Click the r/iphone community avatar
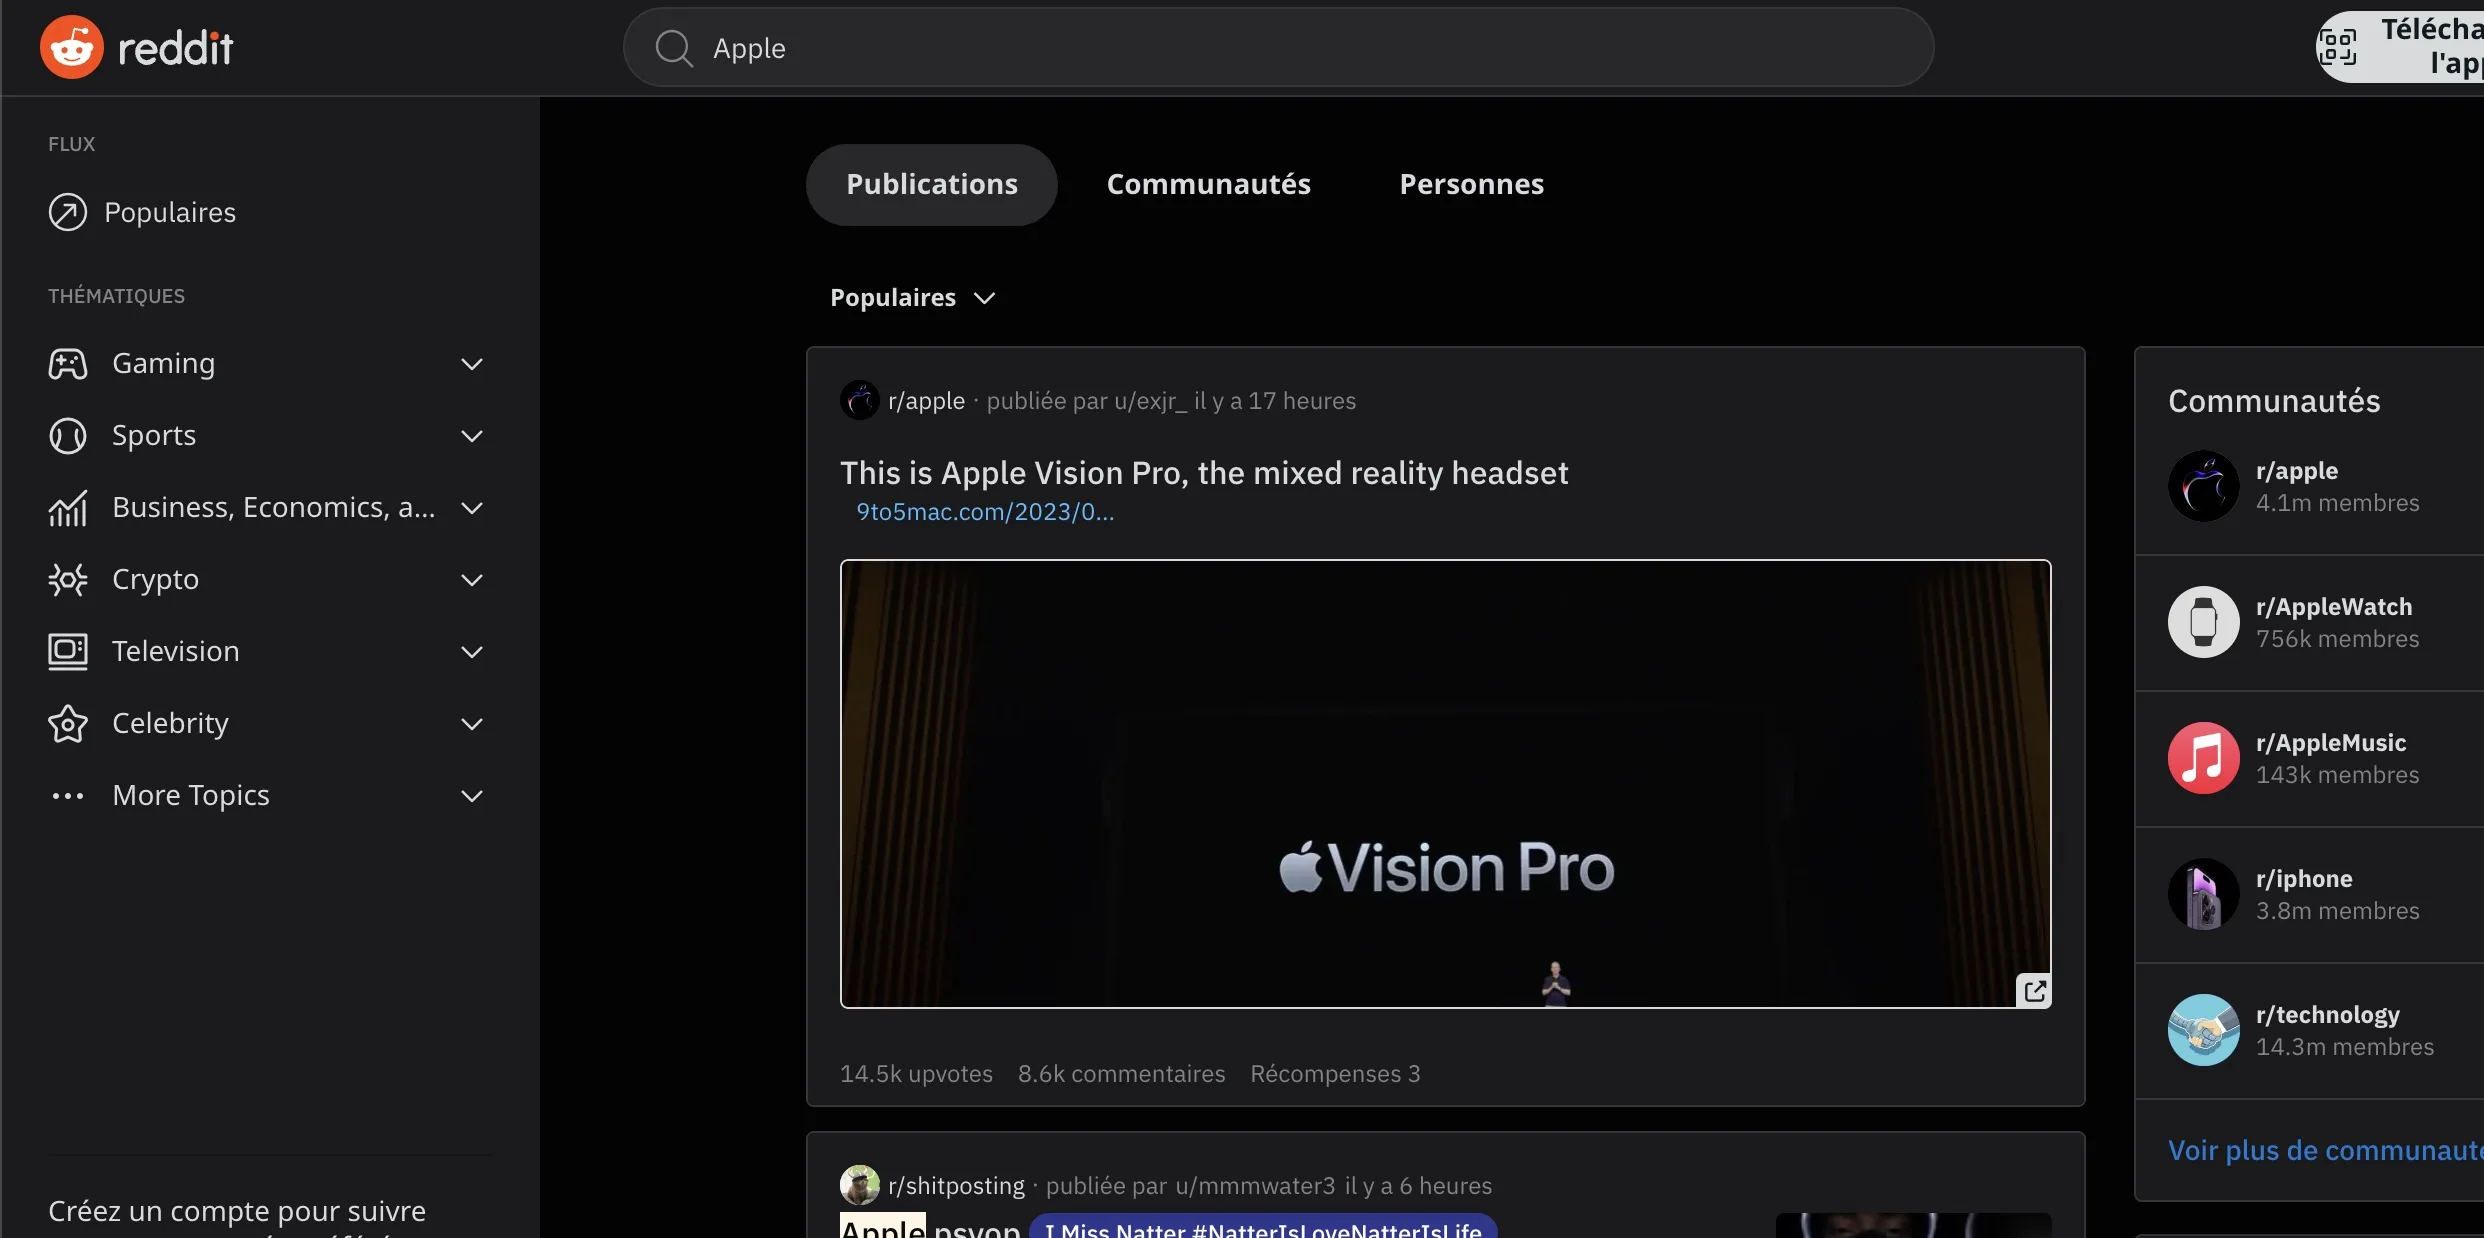The image size is (2484, 1238). pos(2203,894)
